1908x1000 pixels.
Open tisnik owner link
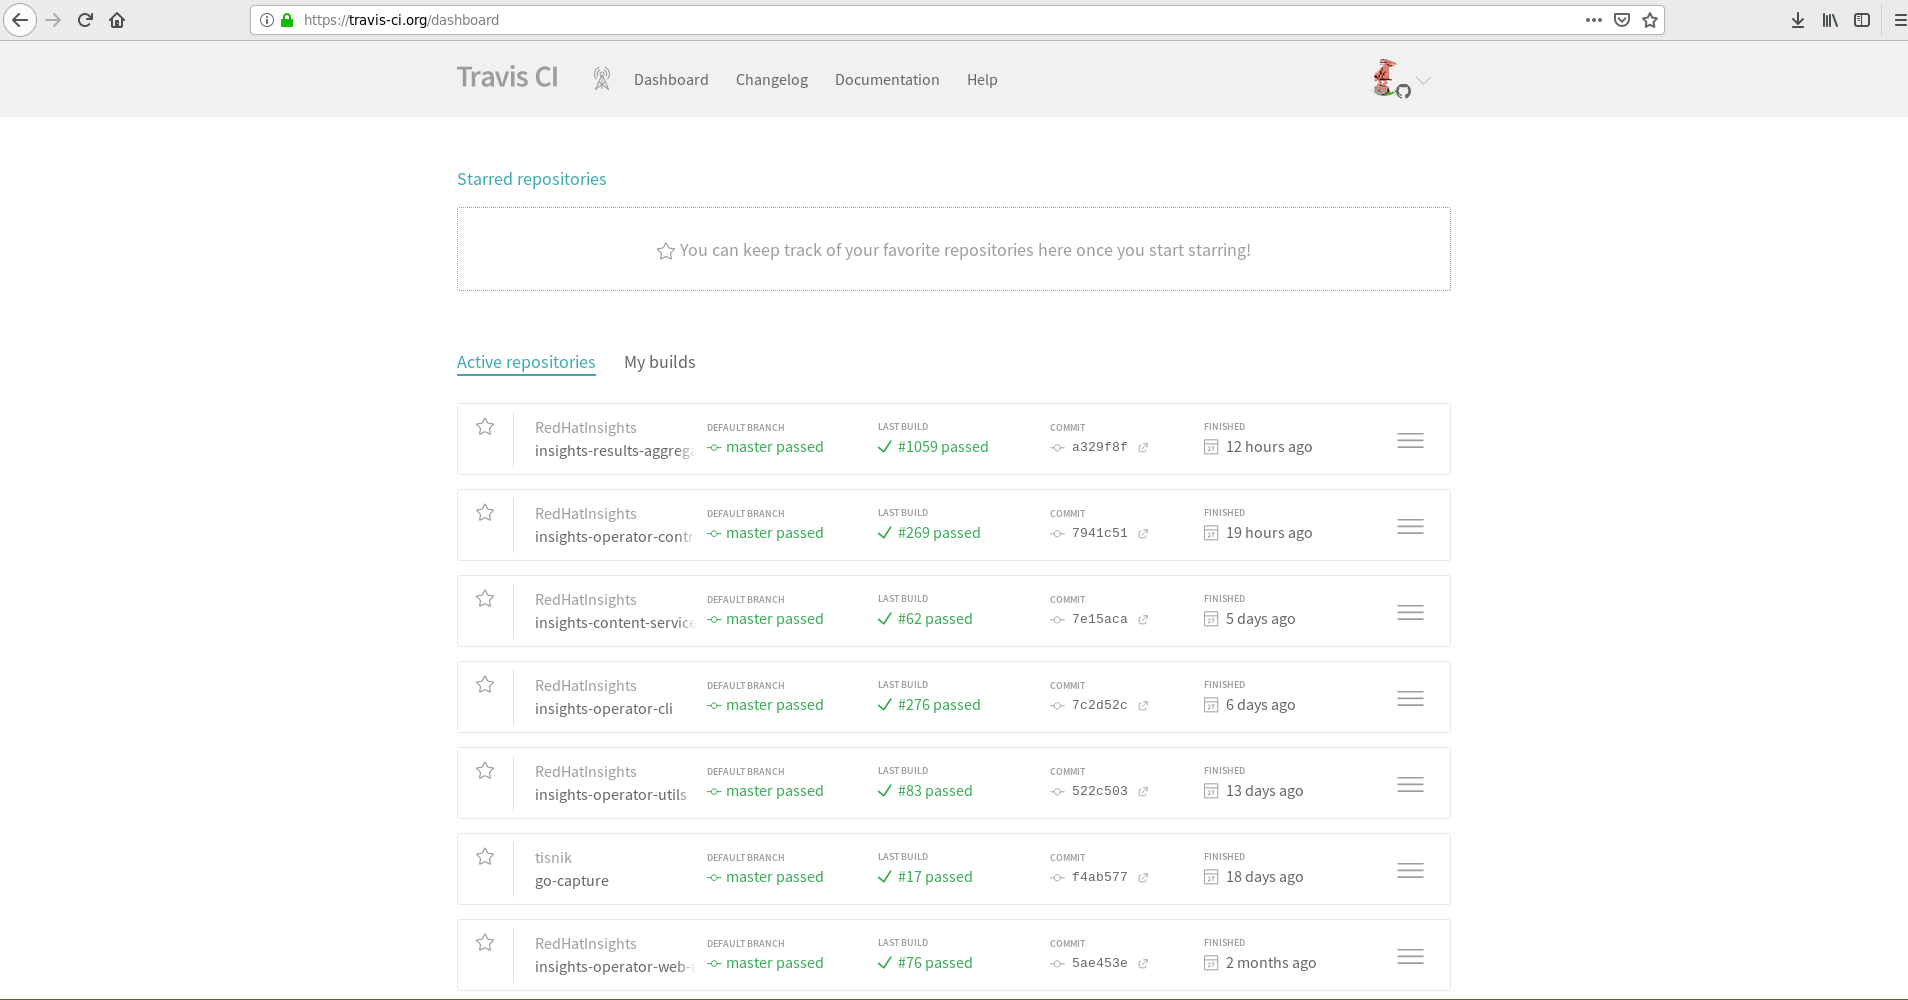coord(553,858)
